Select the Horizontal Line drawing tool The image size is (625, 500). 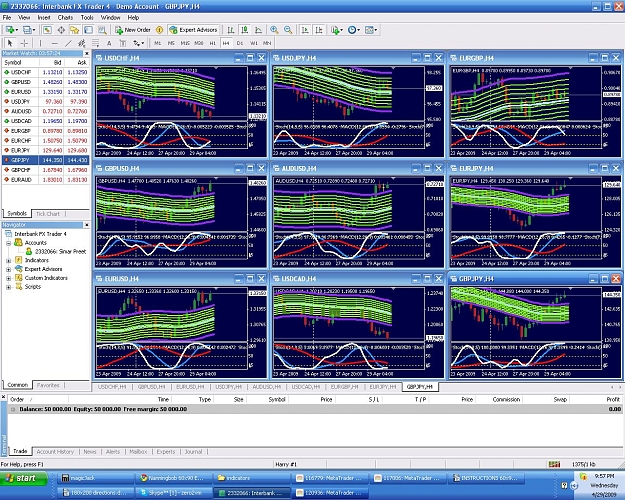point(55,43)
